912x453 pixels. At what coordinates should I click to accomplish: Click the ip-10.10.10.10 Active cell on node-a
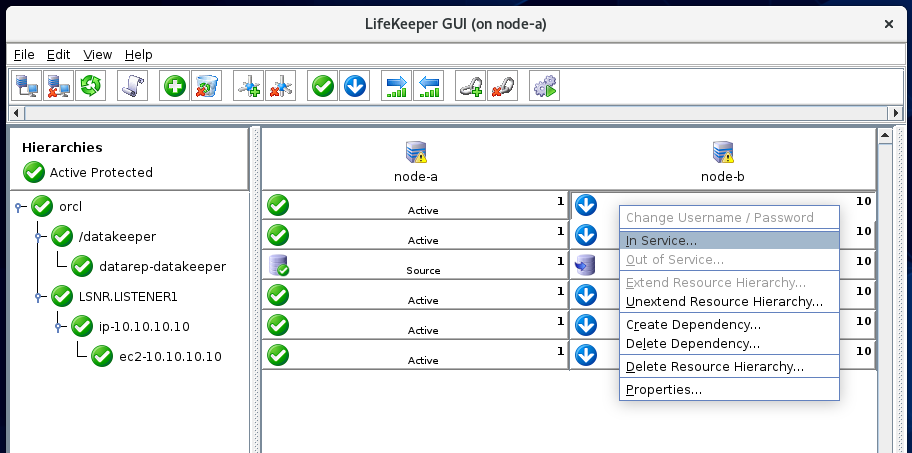click(415, 325)
